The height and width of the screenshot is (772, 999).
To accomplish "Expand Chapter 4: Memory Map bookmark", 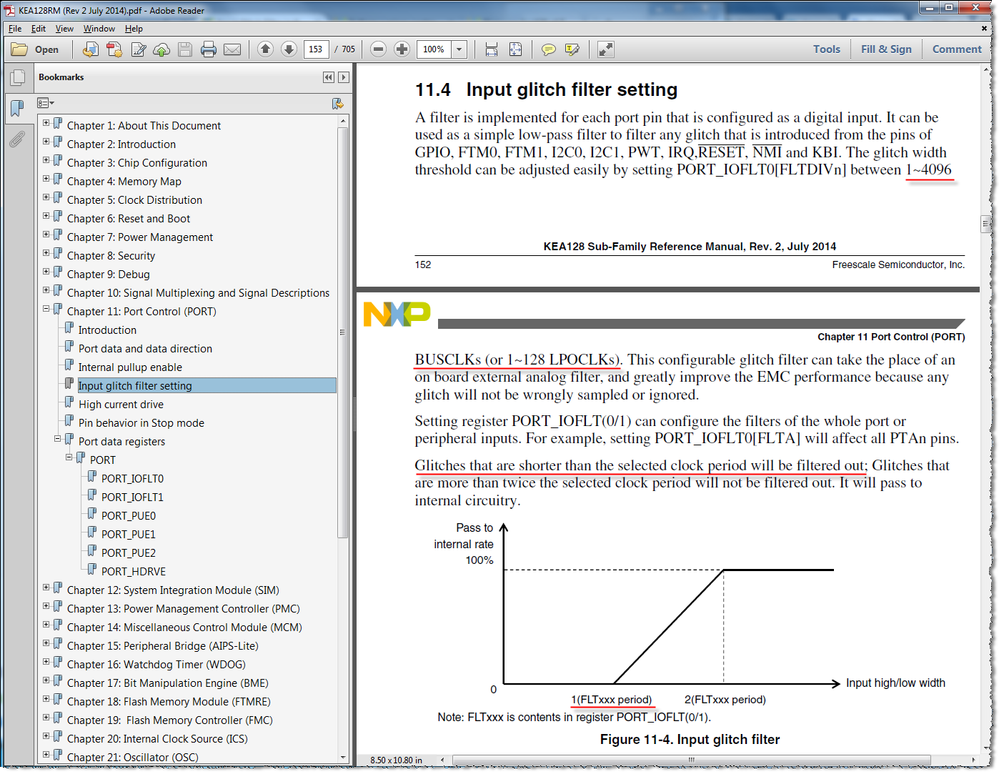I will pos(46,178).
